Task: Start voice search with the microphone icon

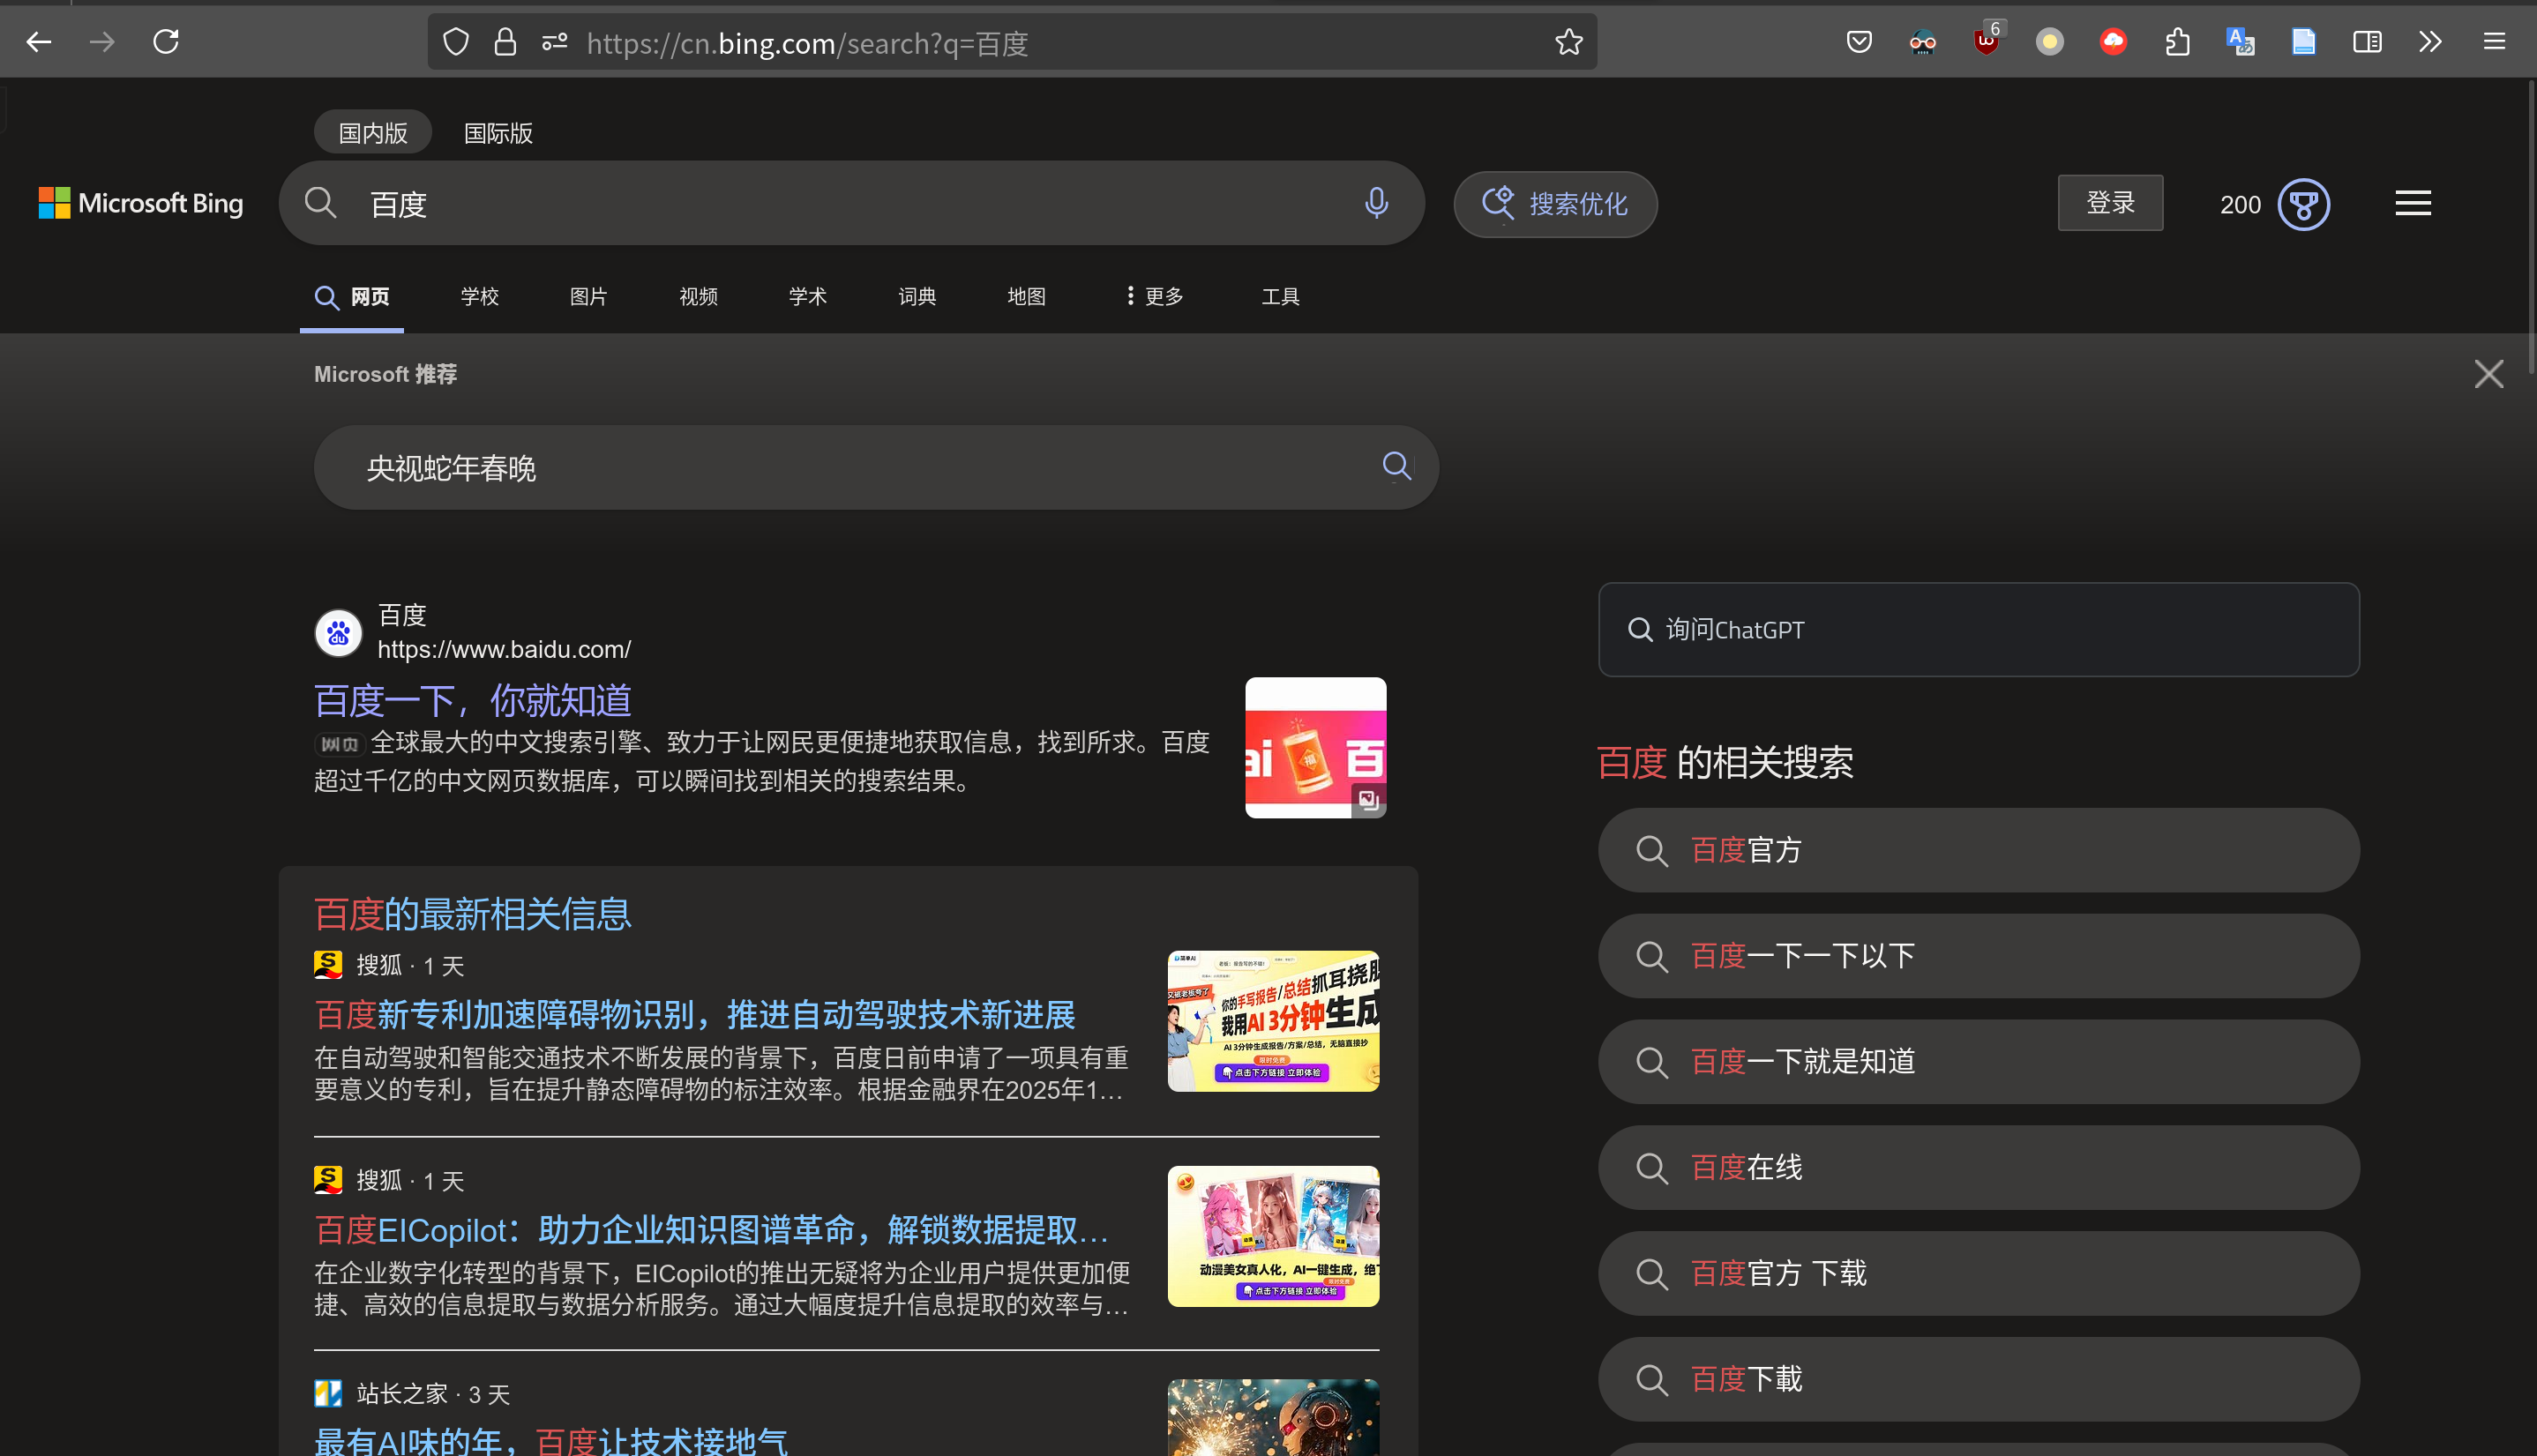Action: point(1376,203)
